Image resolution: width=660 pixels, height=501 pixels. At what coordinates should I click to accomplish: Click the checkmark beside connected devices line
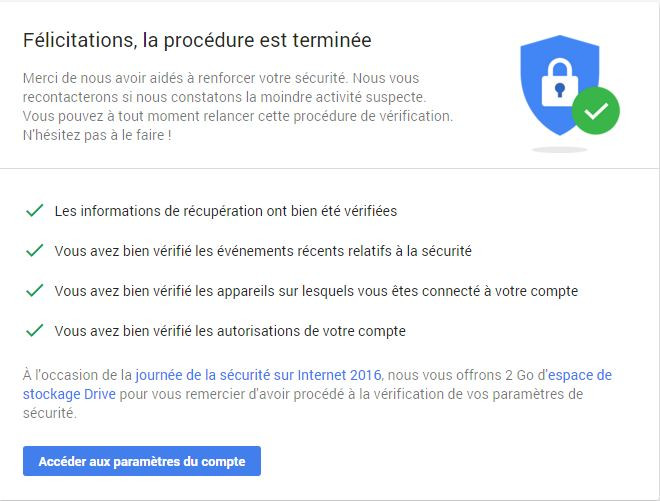(35, 291)
